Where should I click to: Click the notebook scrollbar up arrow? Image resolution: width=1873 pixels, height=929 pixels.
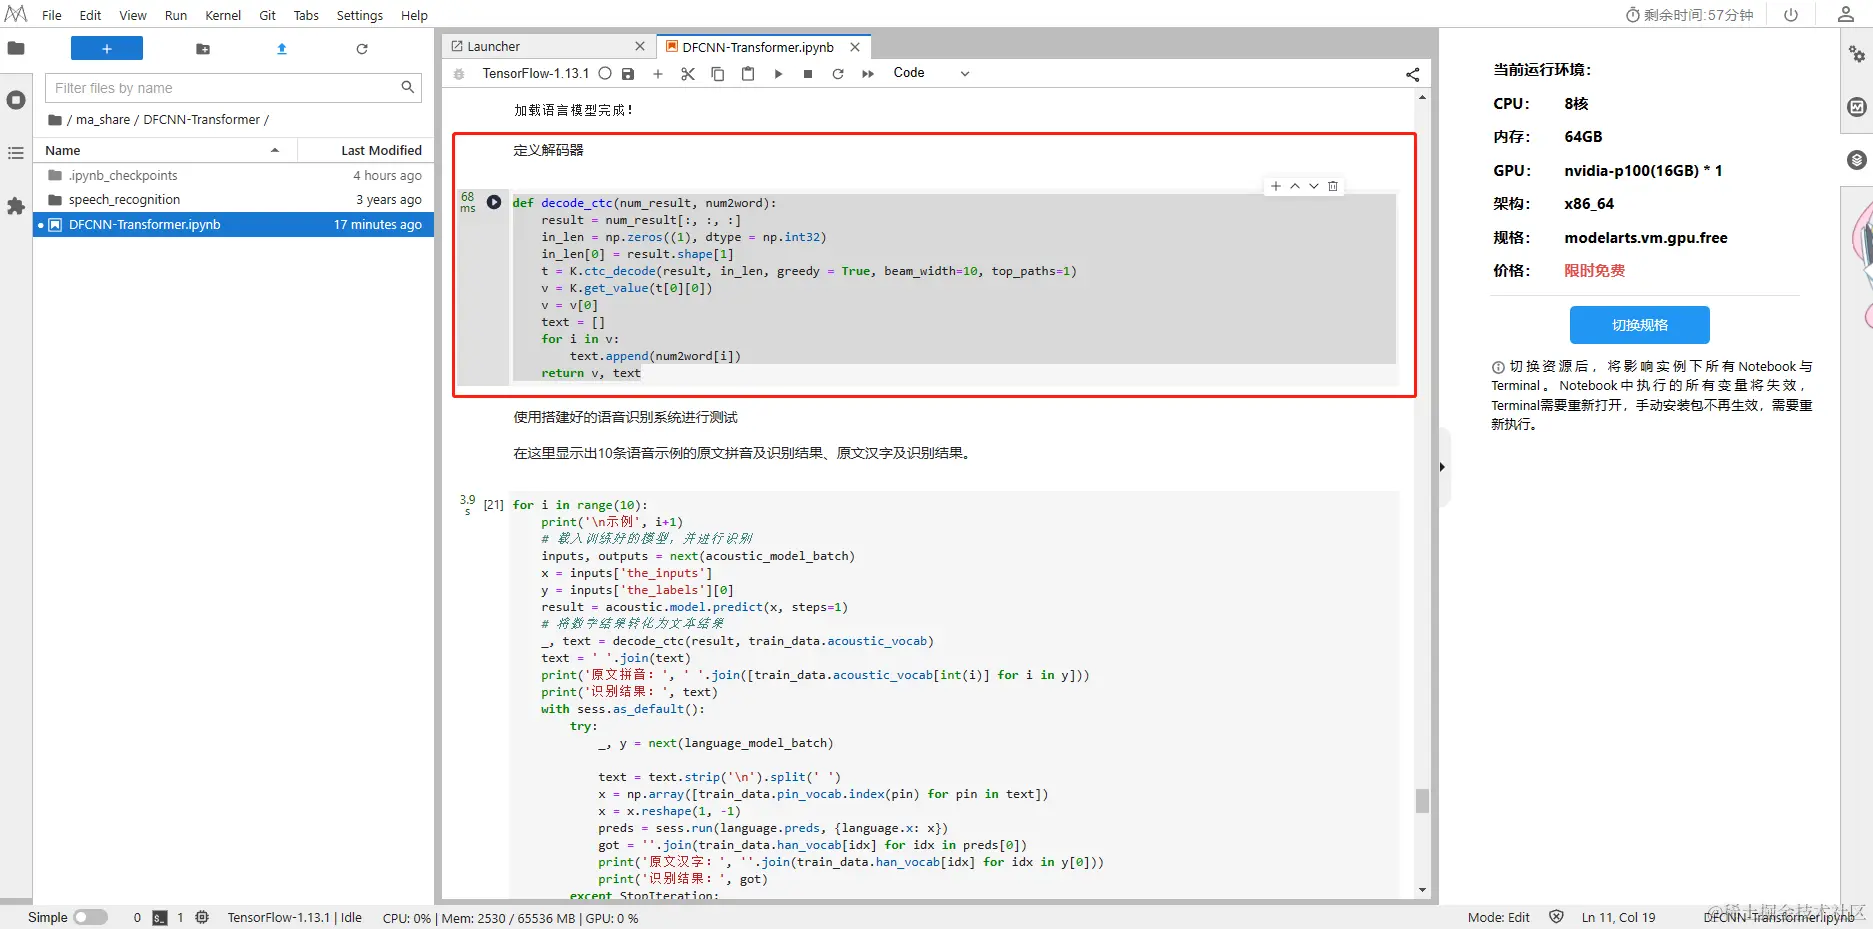pyautogui.click(x=1422, y=98)
